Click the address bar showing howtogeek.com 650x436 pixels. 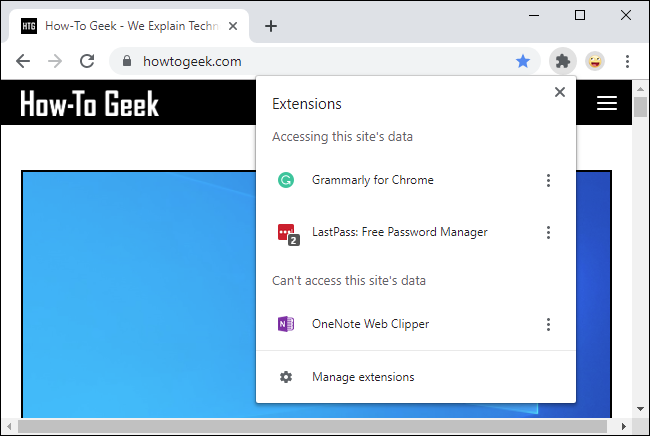320,61
